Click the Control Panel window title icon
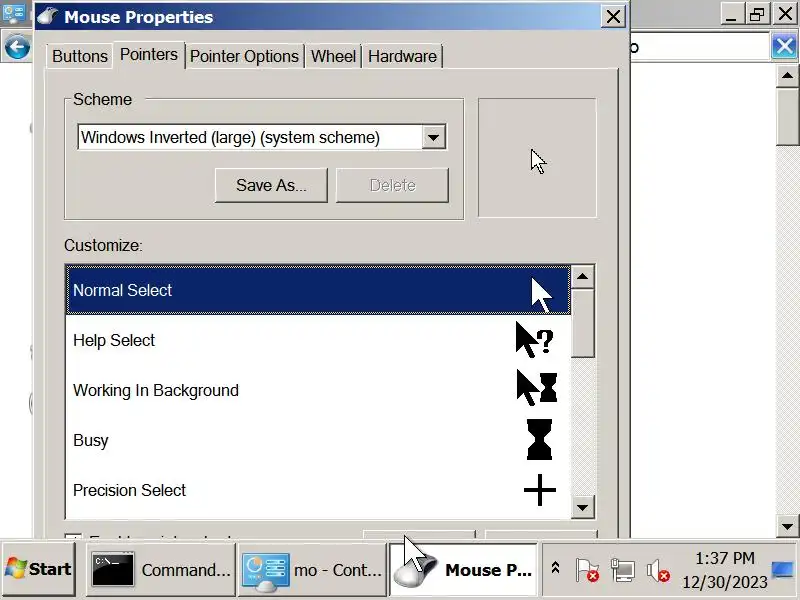 (14, 12)
